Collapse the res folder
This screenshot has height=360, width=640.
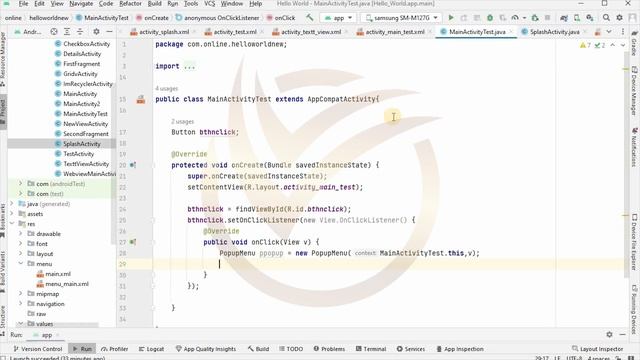pos(12,224)
